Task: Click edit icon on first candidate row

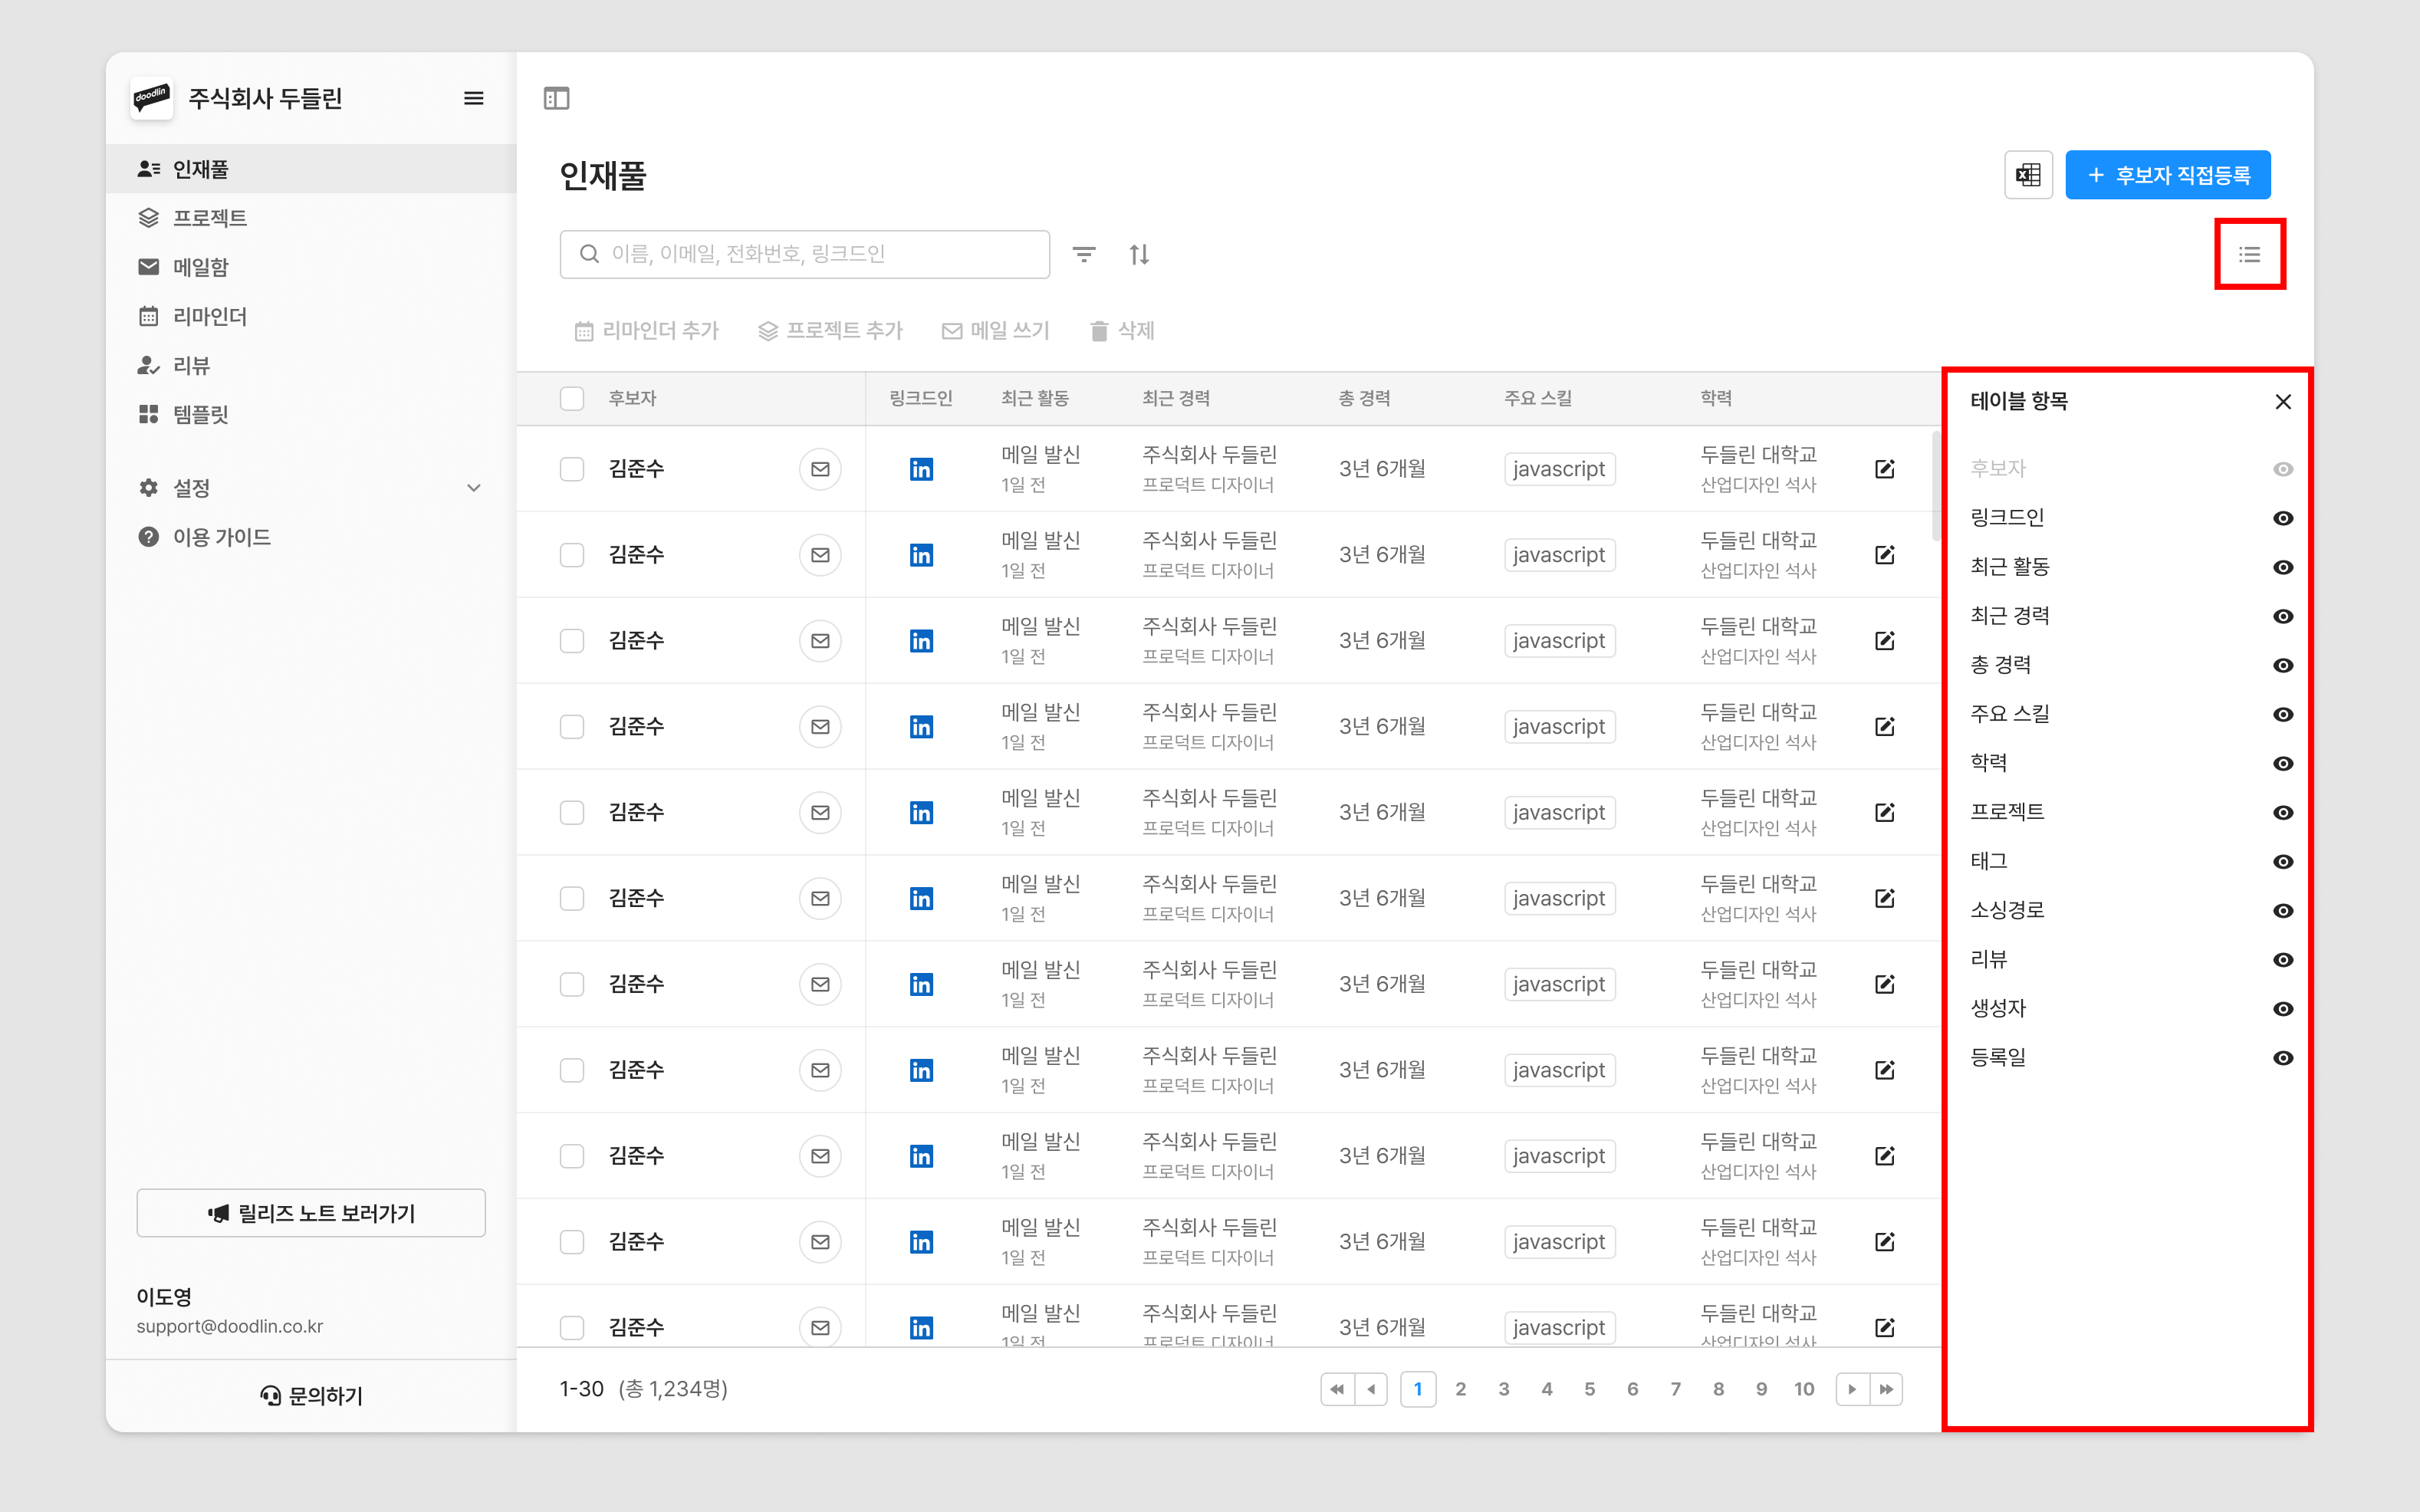Action: coord(1884,469)
